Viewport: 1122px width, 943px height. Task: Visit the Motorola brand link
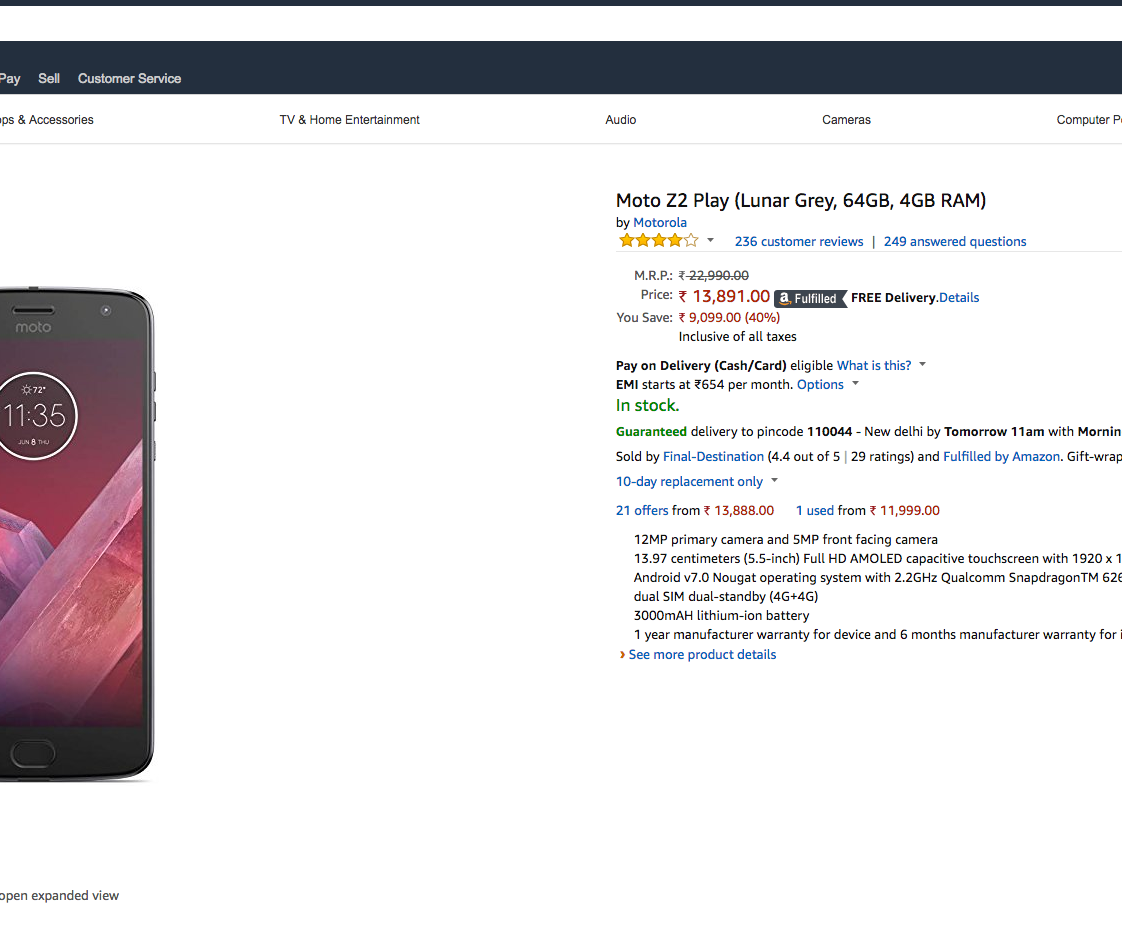pyautogui.click(x=660, y=223)
